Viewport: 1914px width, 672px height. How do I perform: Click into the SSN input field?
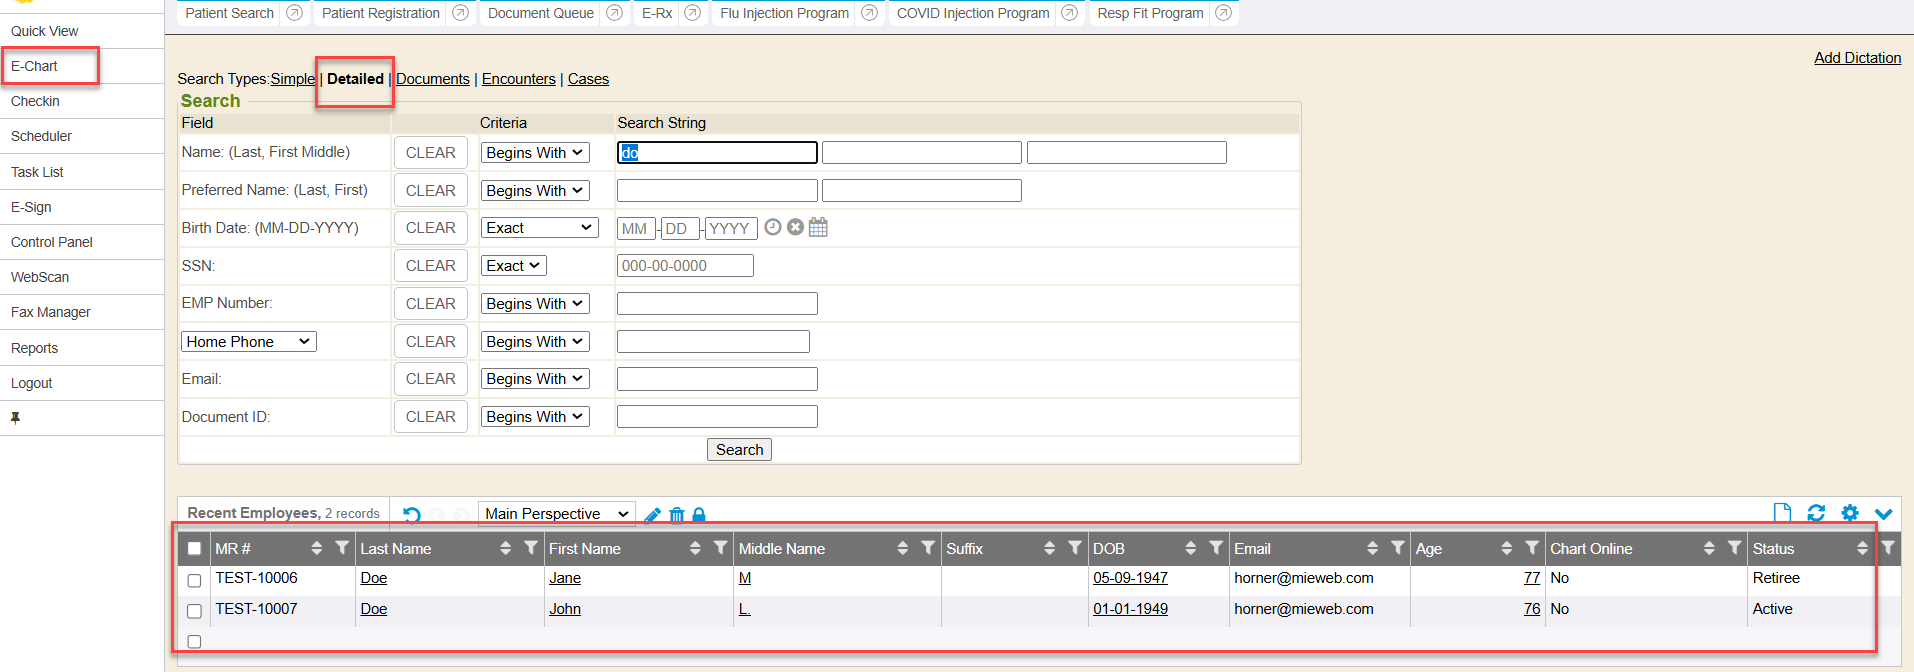click(685, 266)
